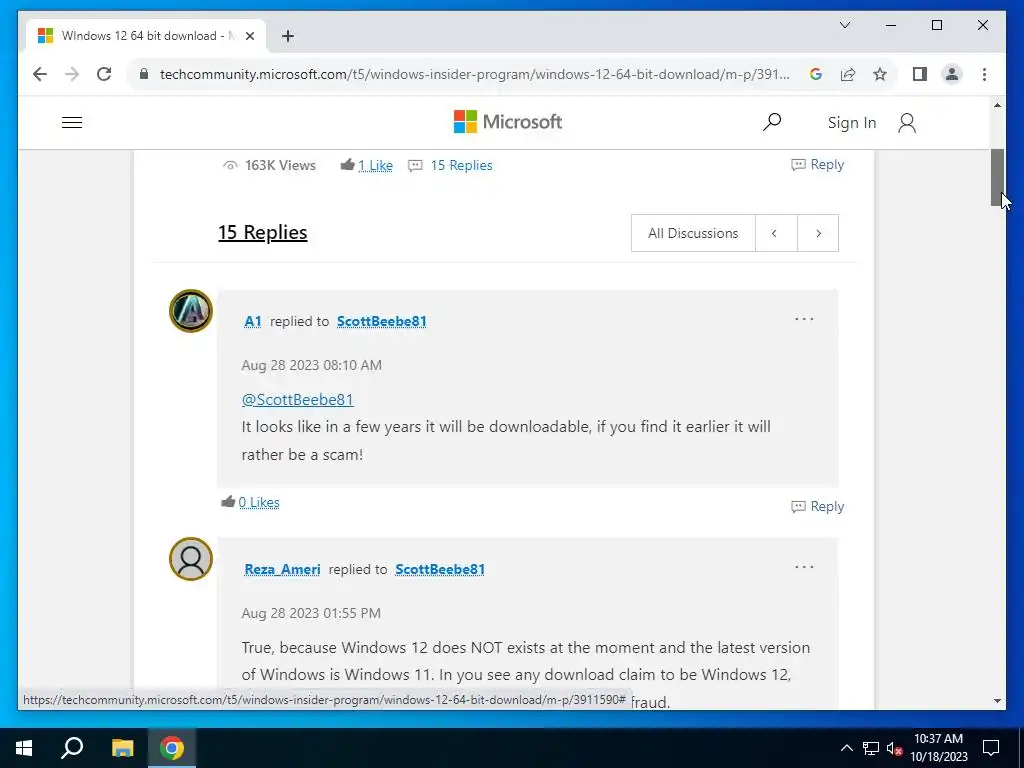
Task: Open the Windows Start menu
Action: 24,748
